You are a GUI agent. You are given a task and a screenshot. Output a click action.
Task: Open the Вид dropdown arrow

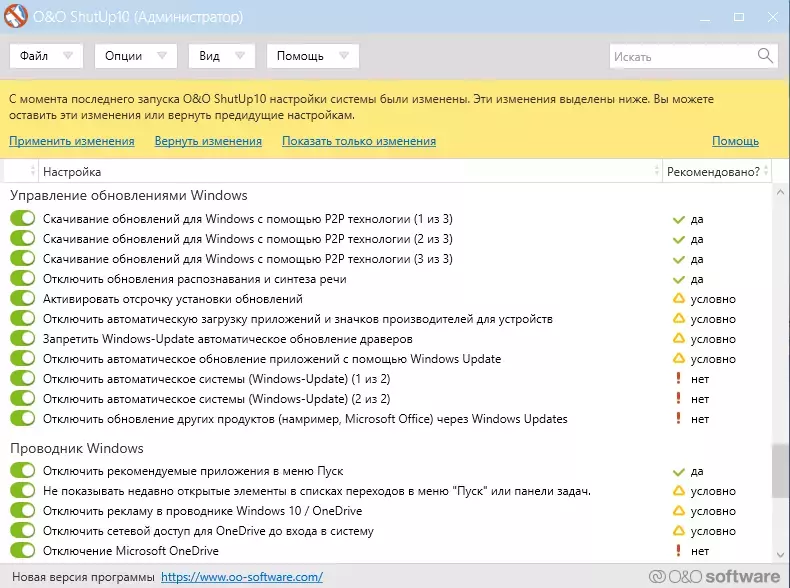click(240, 55)
